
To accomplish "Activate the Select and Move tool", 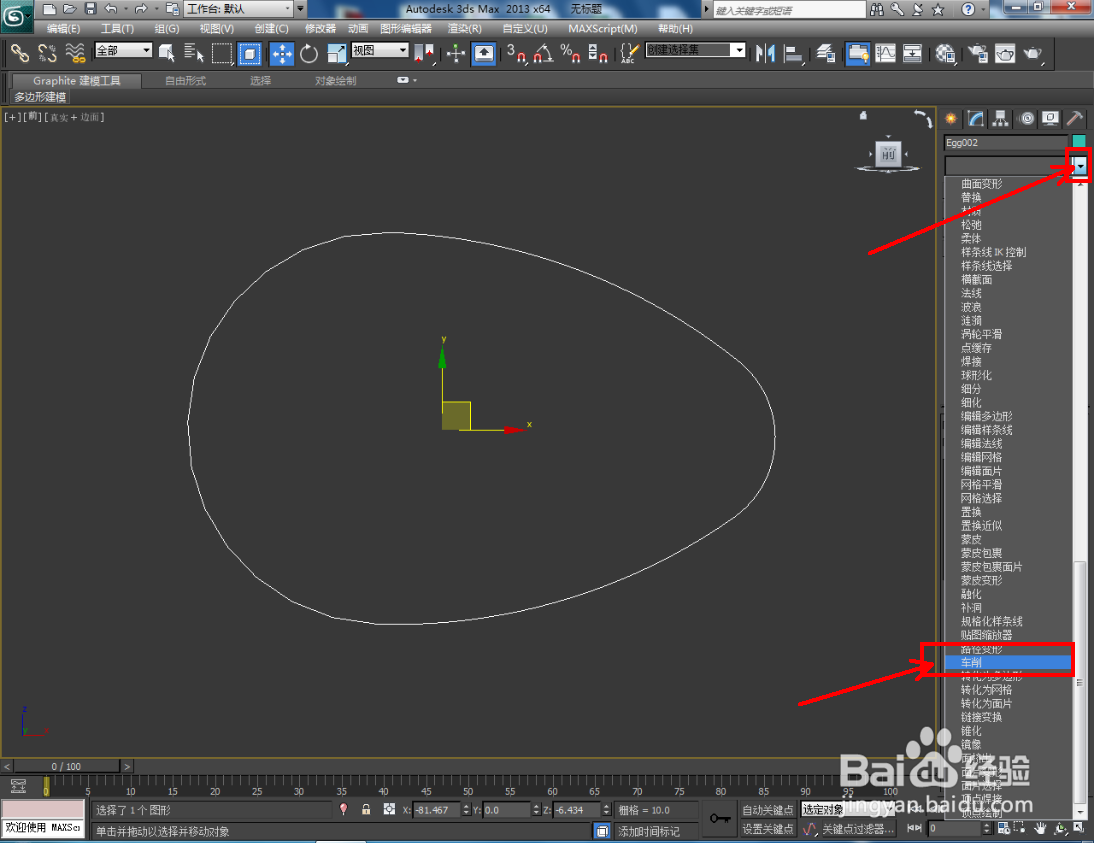I will 282,53.
